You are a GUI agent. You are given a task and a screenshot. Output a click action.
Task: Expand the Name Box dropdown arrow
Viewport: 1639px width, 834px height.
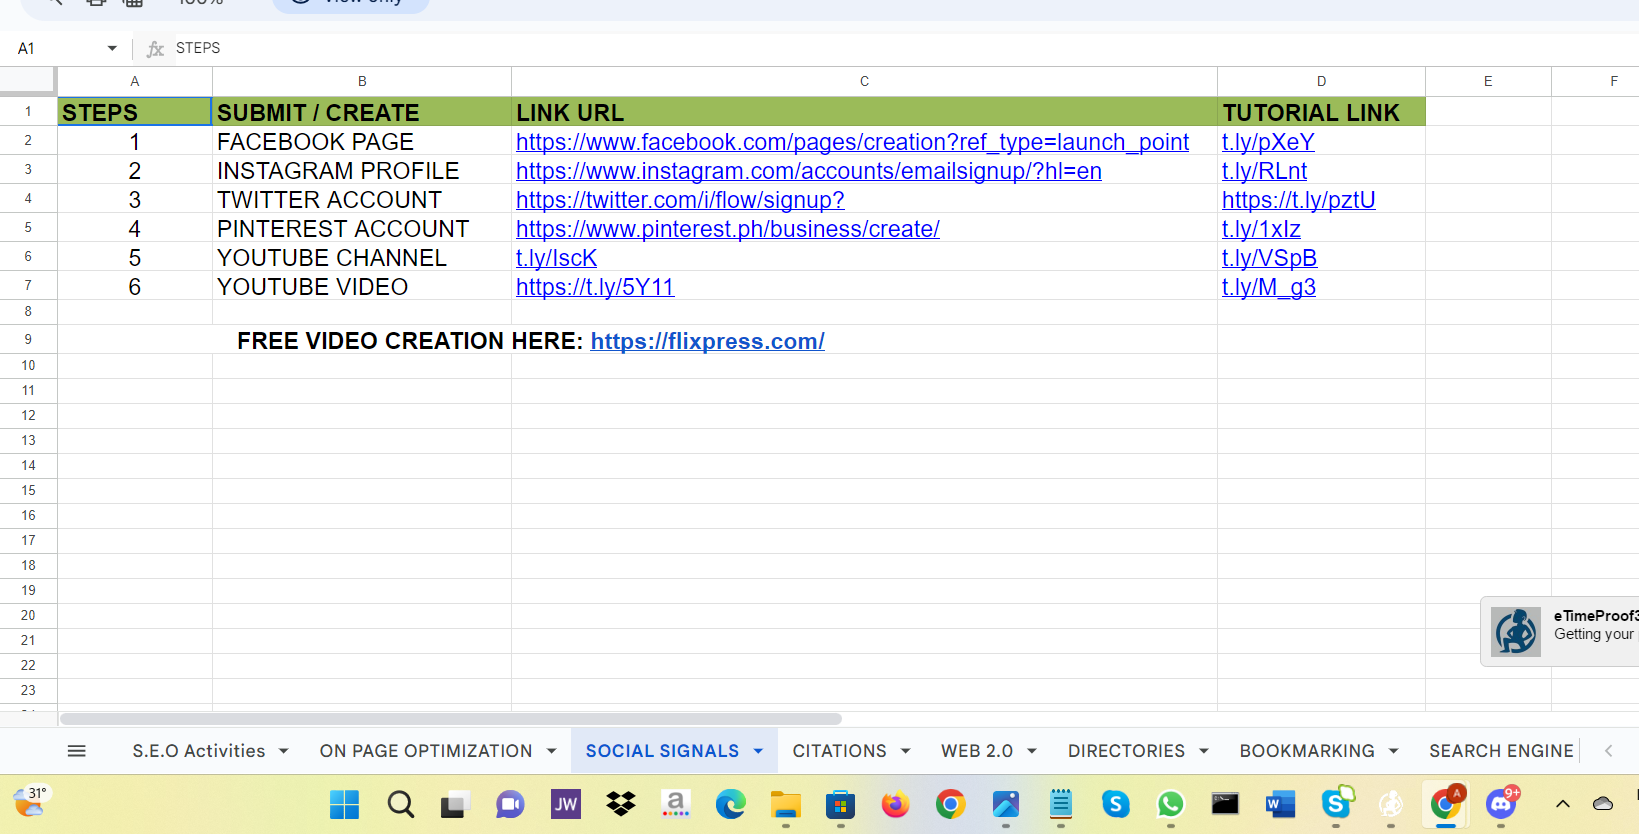click(112, 48)
